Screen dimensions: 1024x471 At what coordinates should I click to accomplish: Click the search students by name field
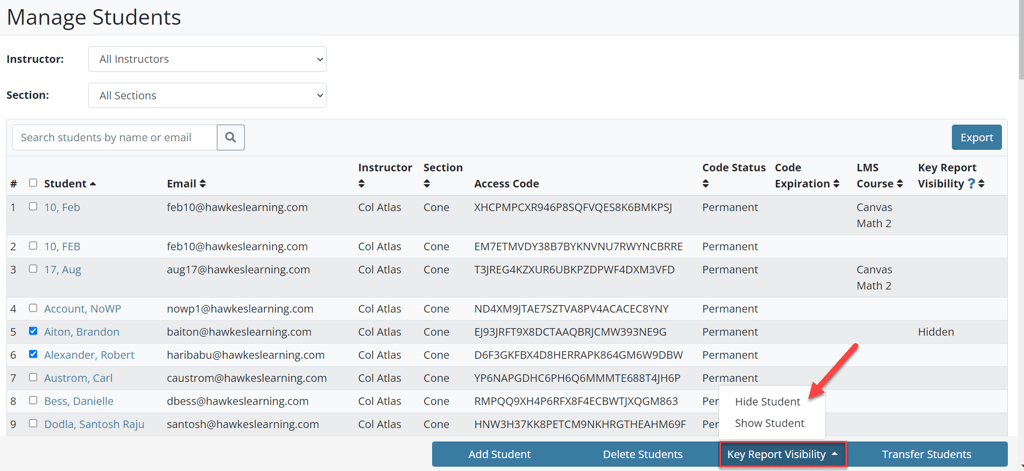[x=115, y=137]
